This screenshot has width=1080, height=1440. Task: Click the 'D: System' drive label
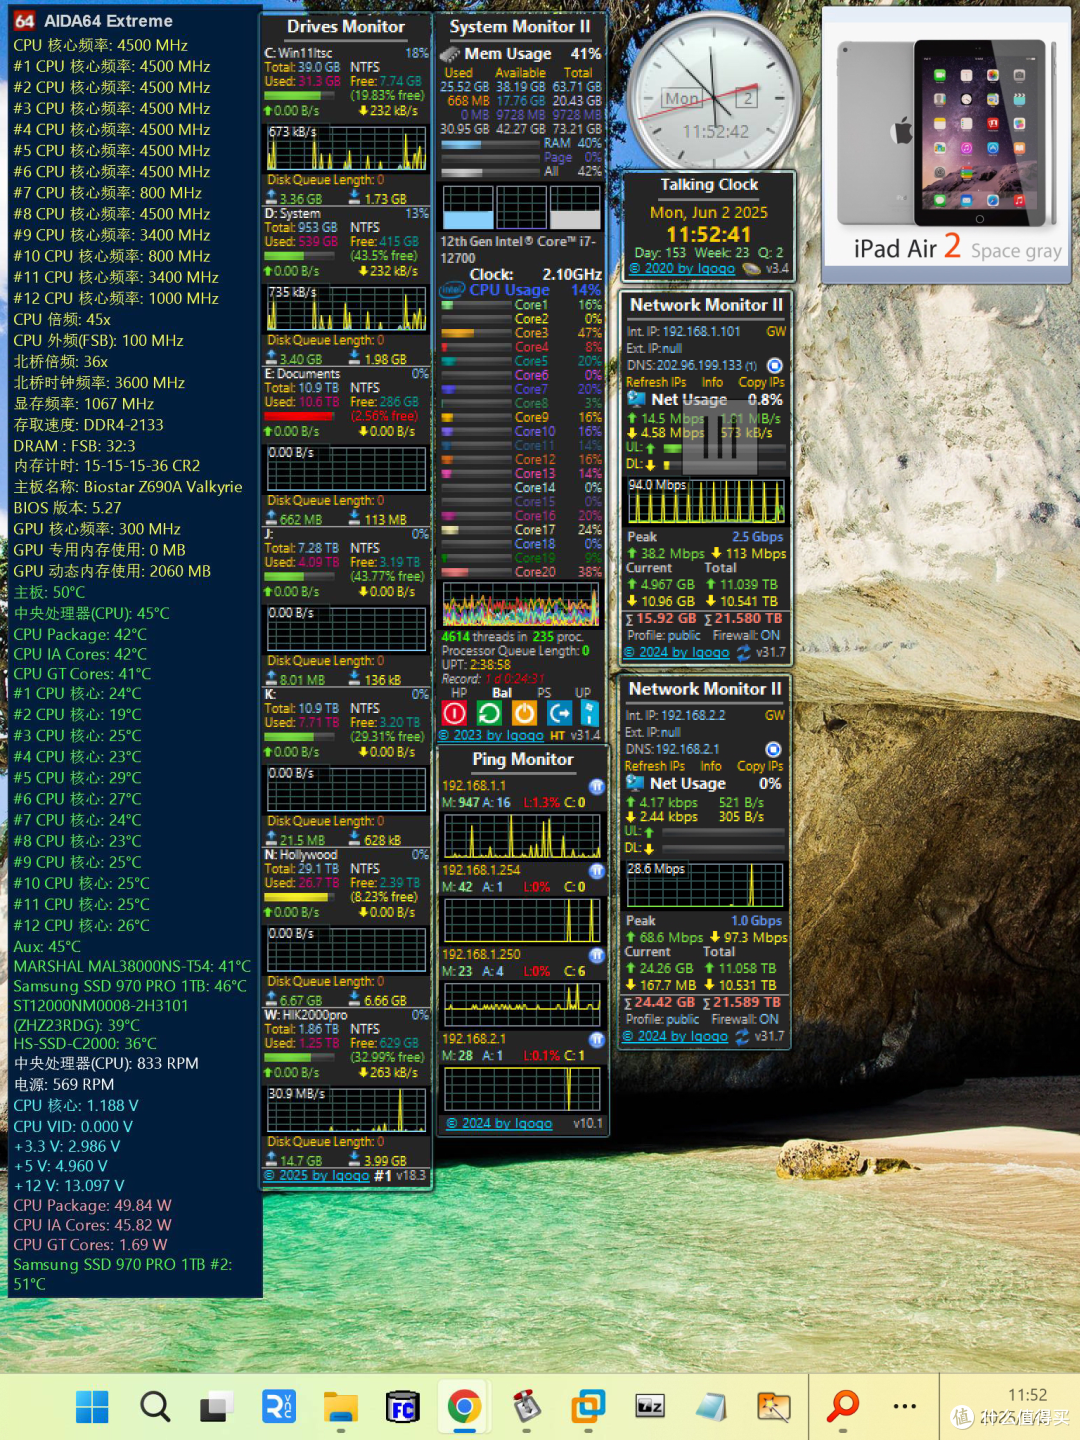[x=292, y=213]
